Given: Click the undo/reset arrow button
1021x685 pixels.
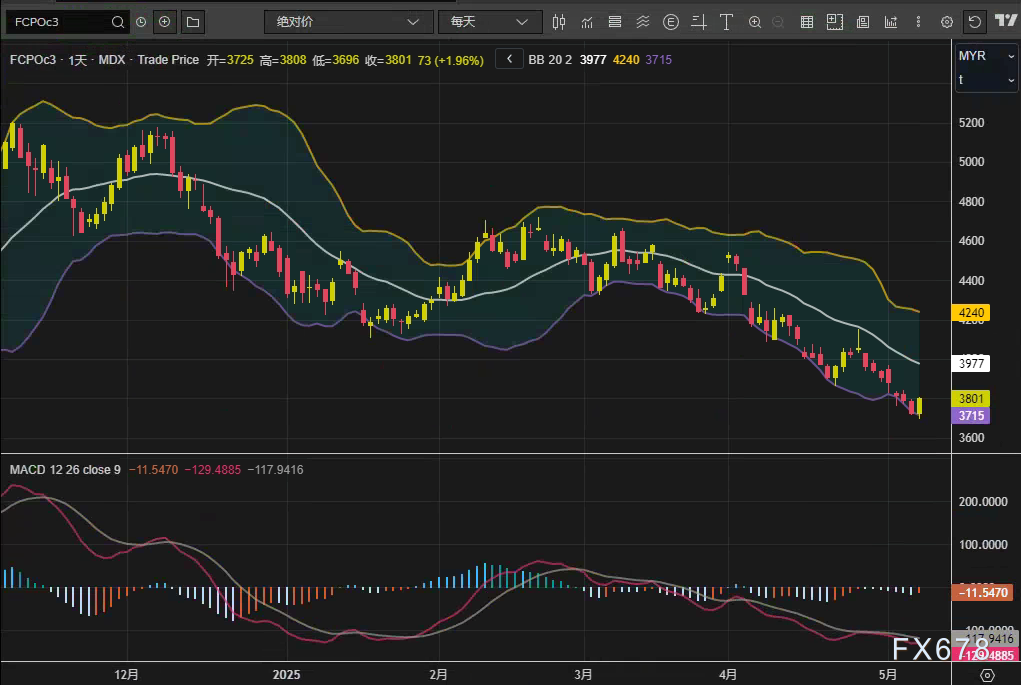Looking at the screenshot, I should point(974,21).
